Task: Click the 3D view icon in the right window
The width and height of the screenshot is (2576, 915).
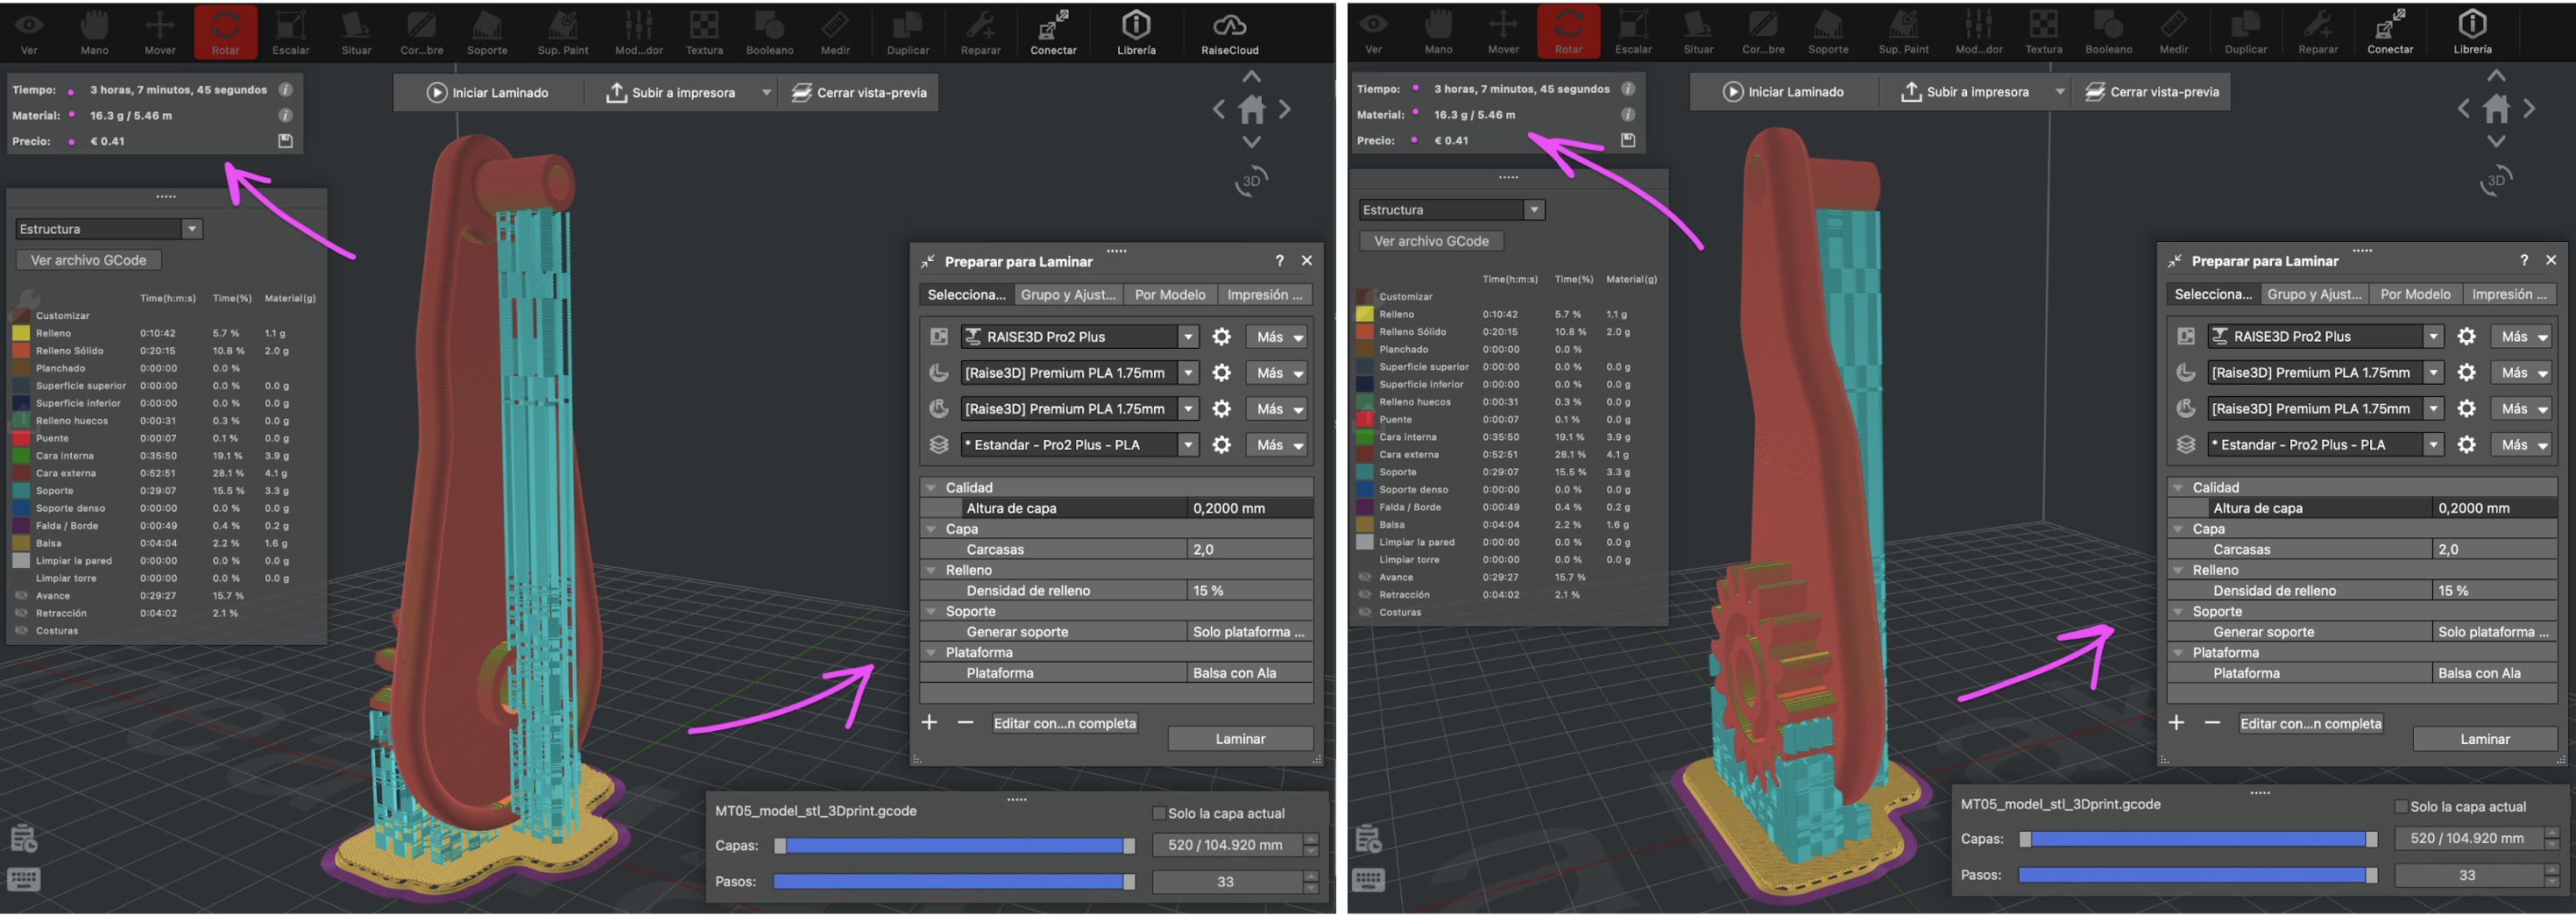Action: click(2496, 181)
